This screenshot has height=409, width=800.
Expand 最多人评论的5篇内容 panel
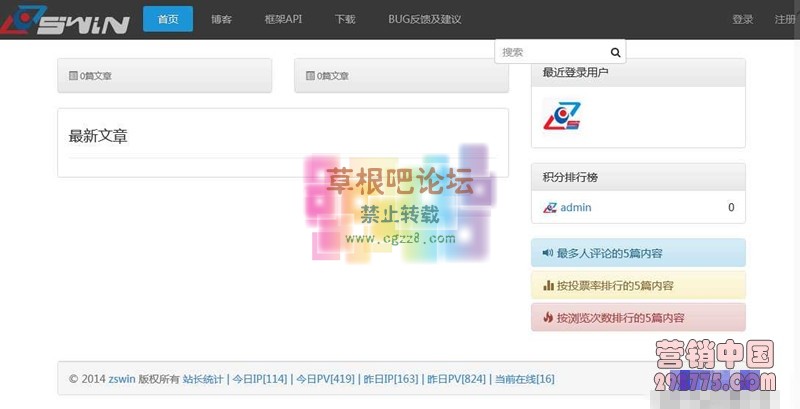pos(638,253)
